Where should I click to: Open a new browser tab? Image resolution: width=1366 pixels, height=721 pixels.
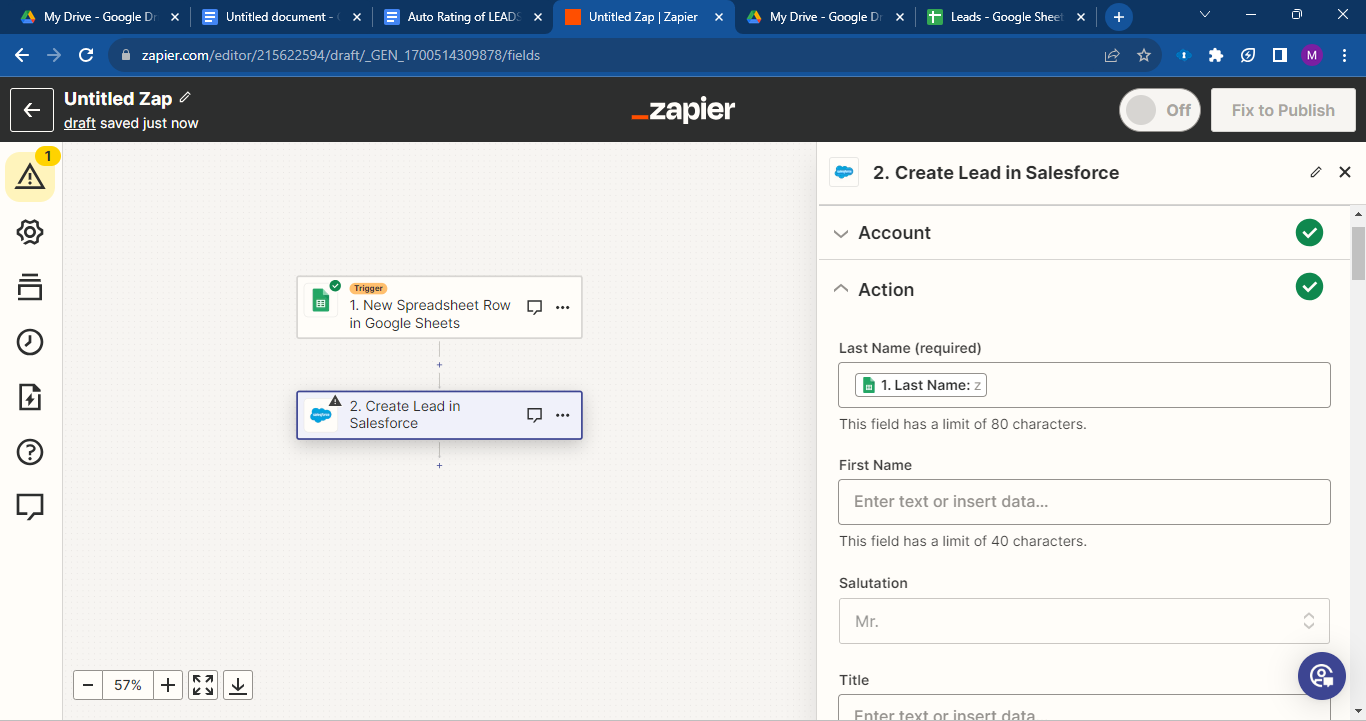tap(1119, 17)
